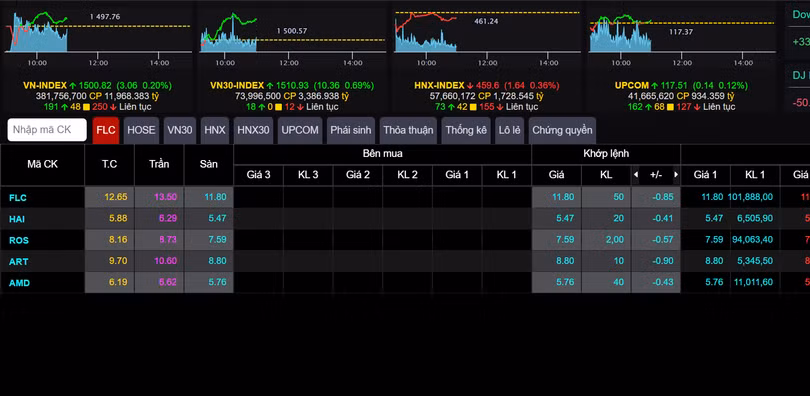Click the ROS stock symbol
The image size is (810, 396).
19,241
